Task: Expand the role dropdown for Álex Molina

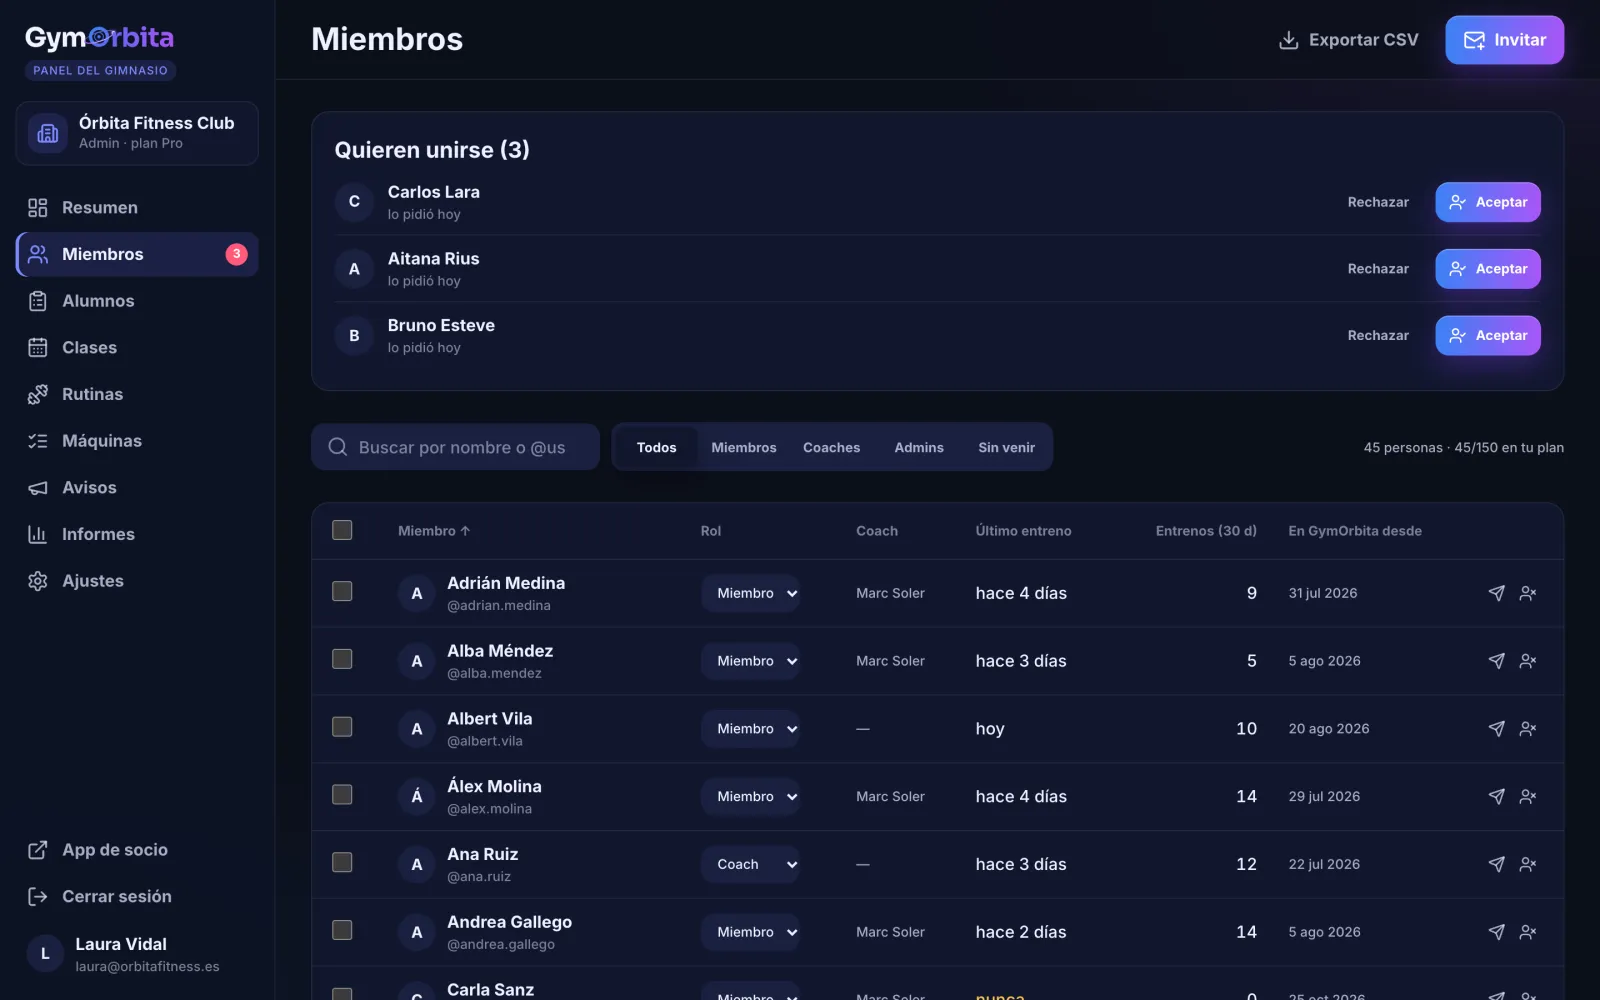Action: pyautogui.click(x=750, y=797)
